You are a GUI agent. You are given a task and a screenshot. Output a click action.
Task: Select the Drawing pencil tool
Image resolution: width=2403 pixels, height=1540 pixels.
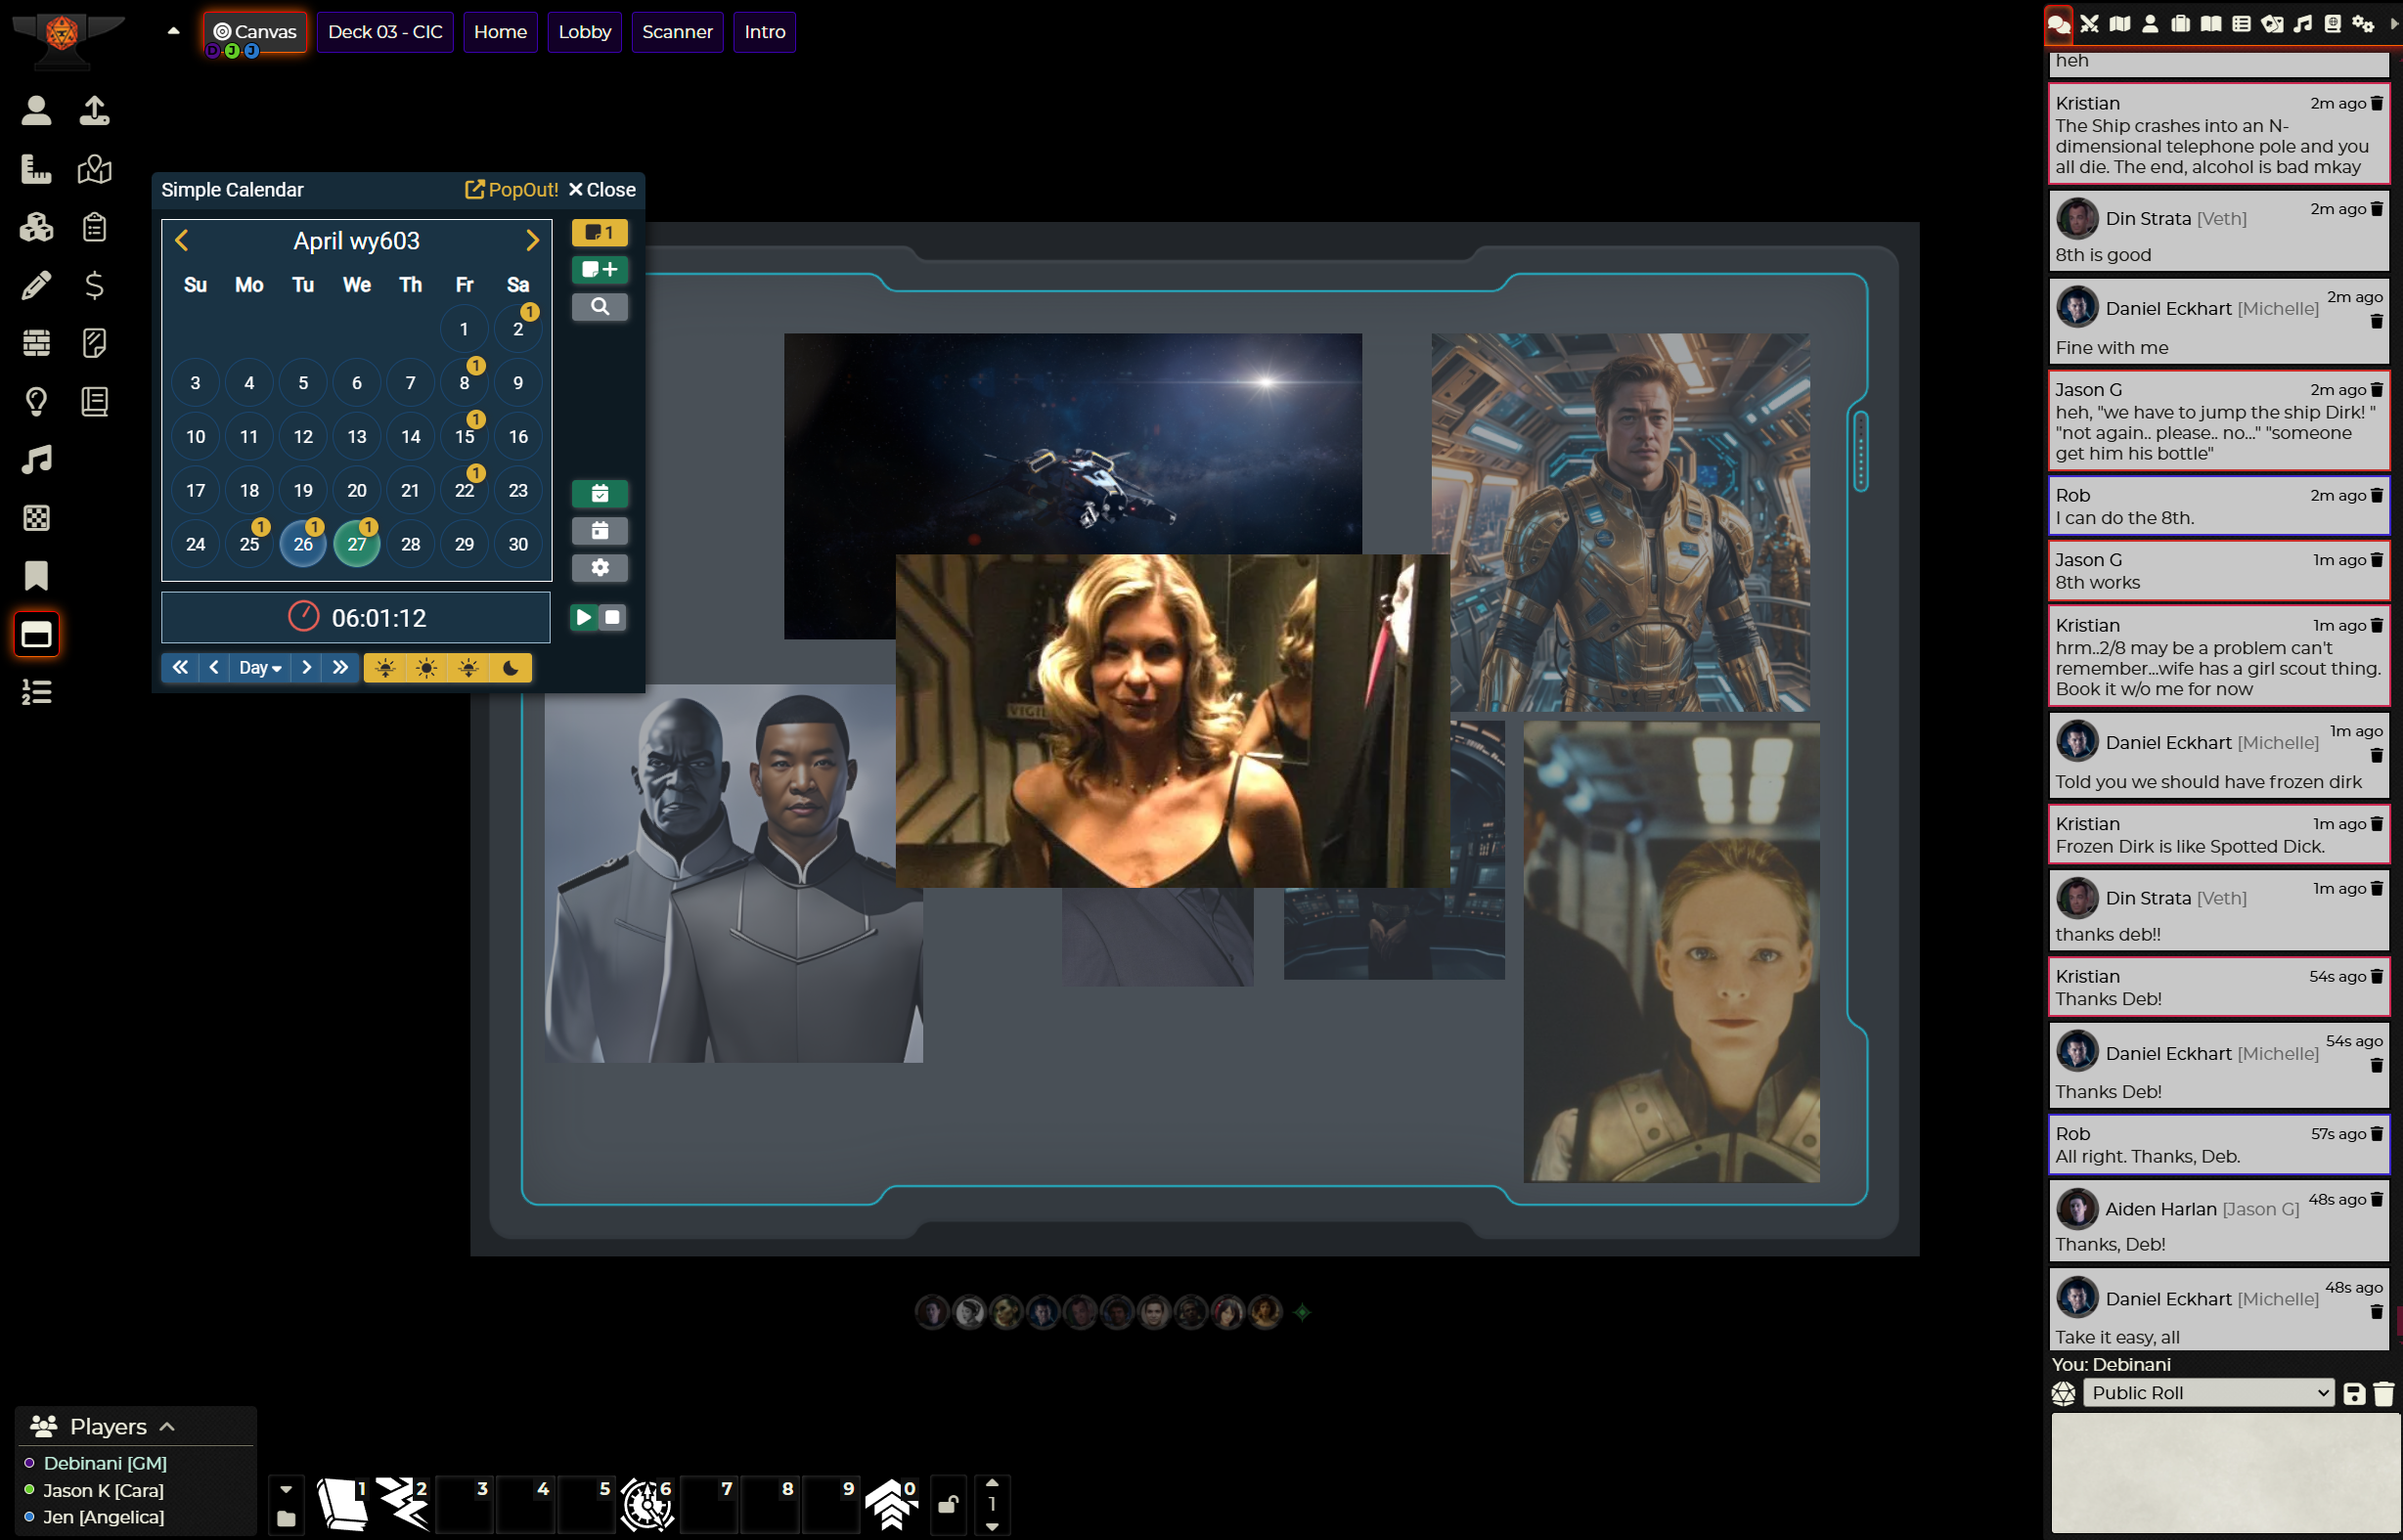click(x=37, y=286)
